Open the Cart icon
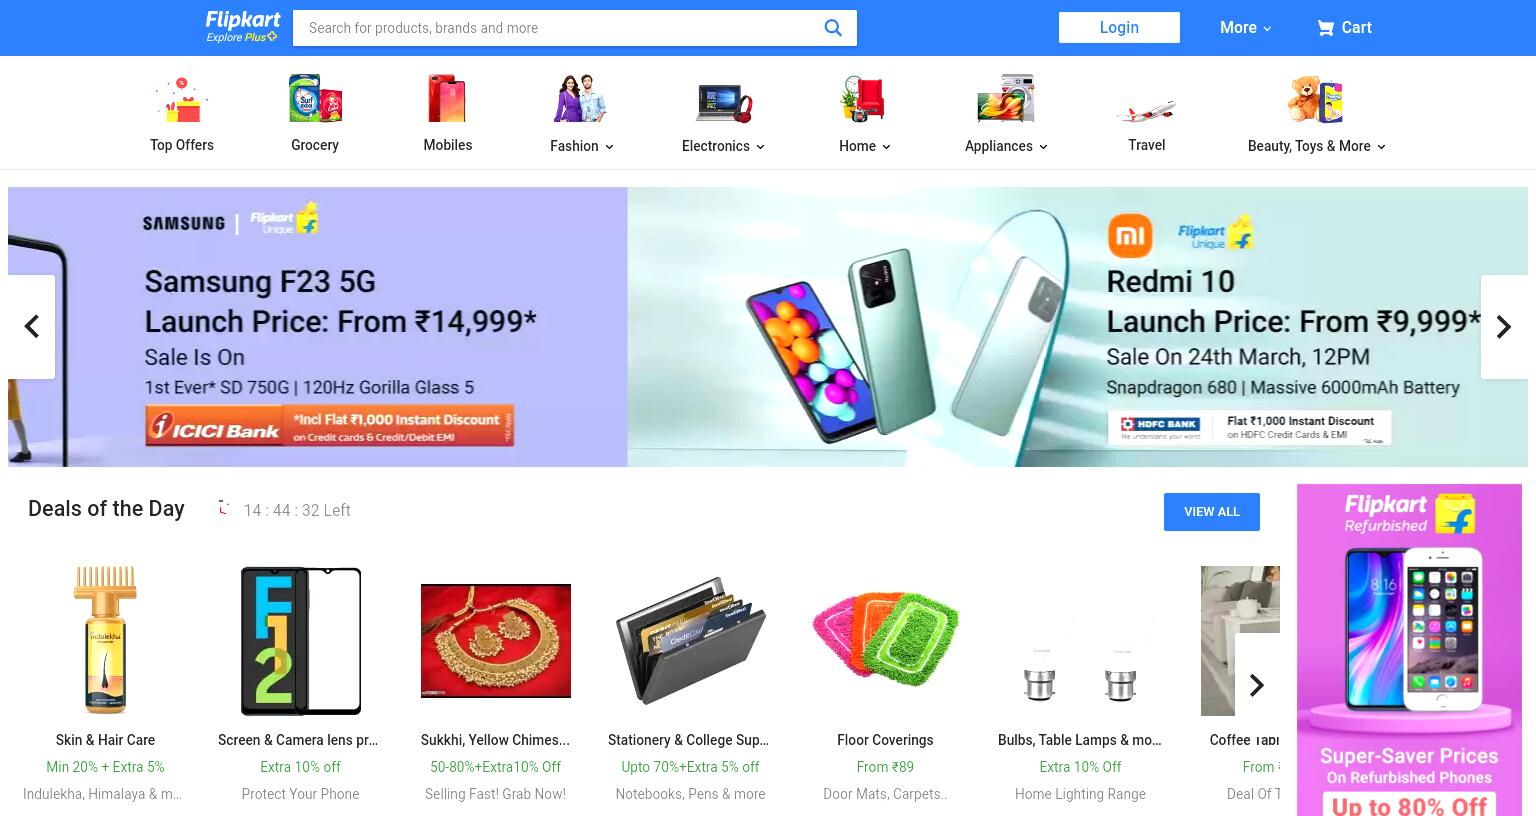 [1326, 28]
